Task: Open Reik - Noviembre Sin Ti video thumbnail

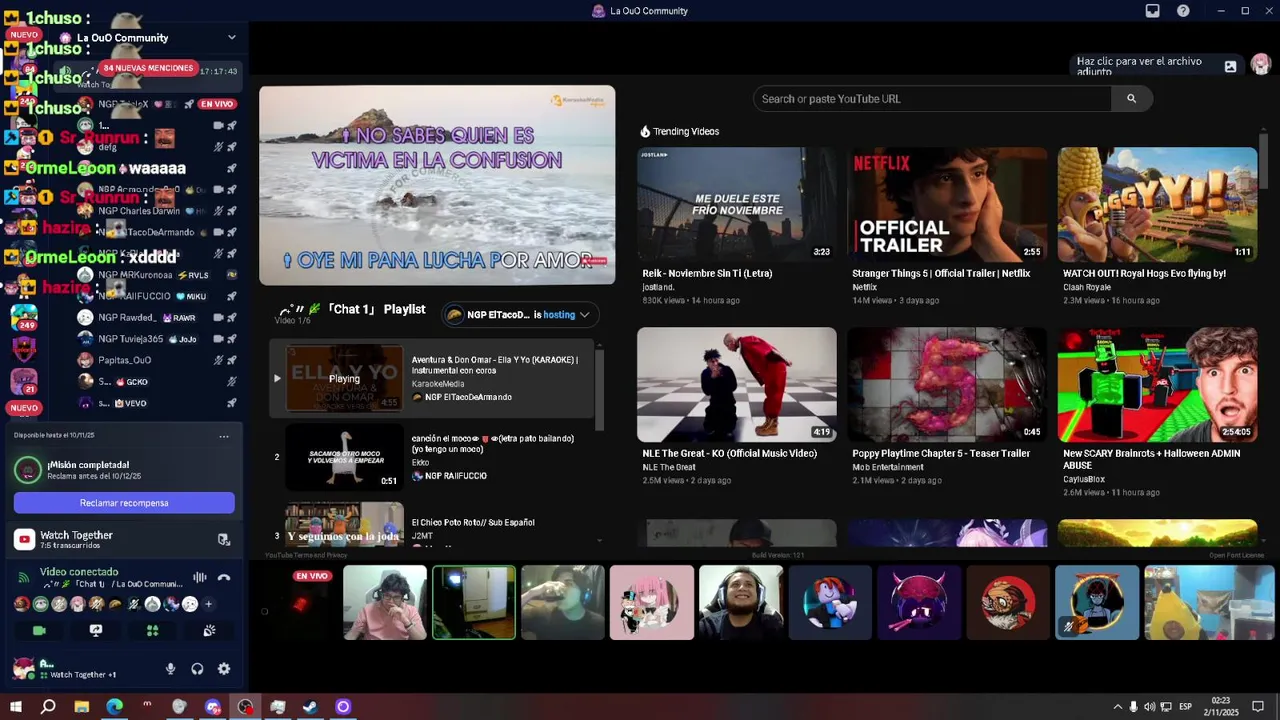Action: pos(737,204)
